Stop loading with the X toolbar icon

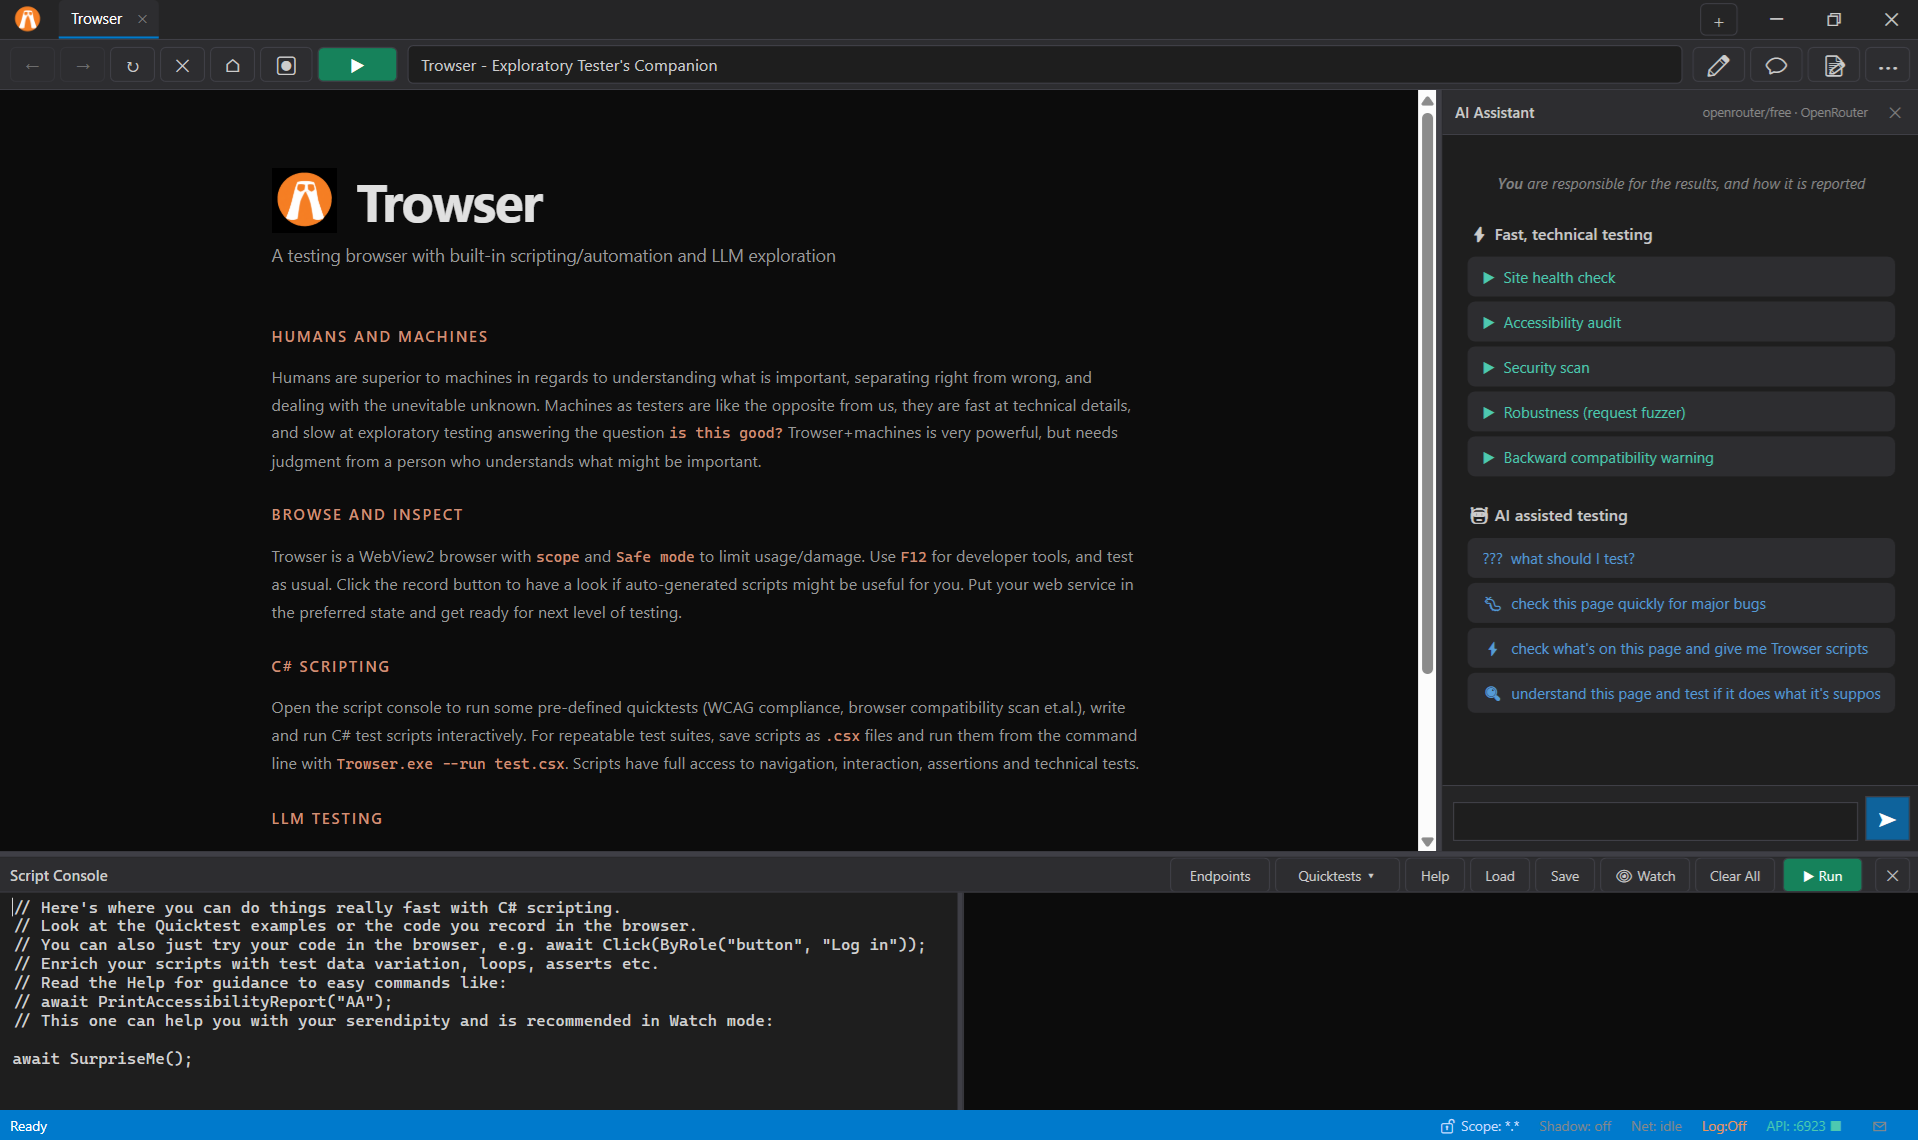pos(183,66)
